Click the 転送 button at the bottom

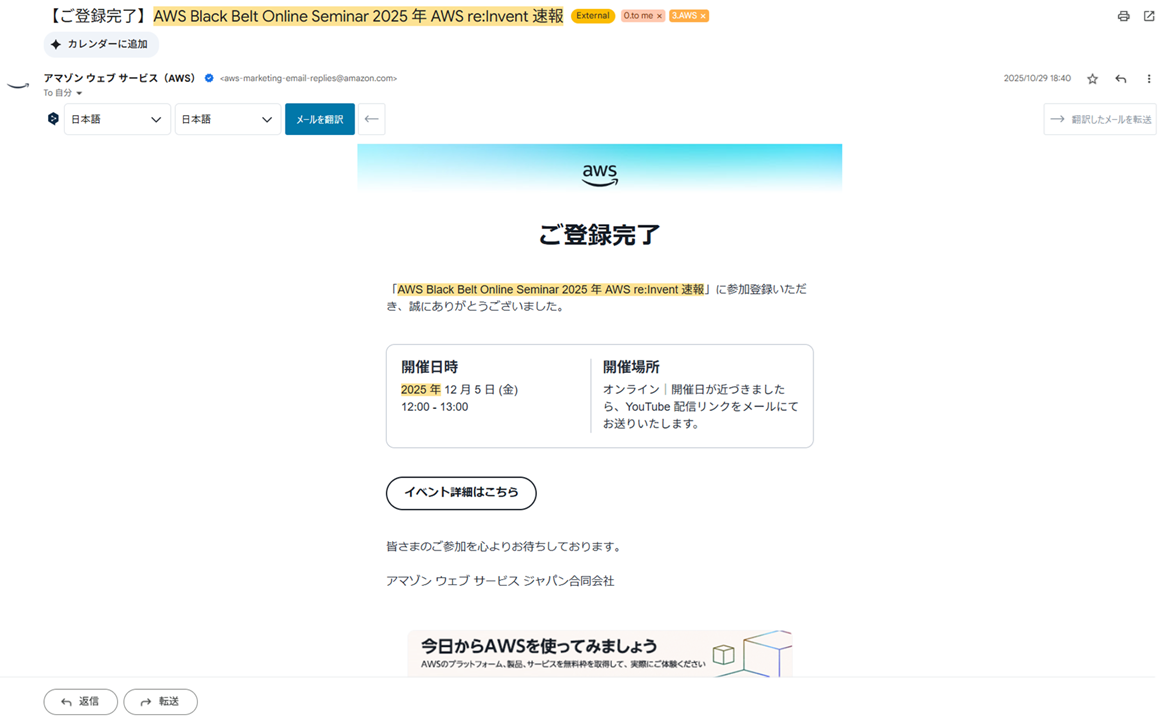tap(160, 701)
